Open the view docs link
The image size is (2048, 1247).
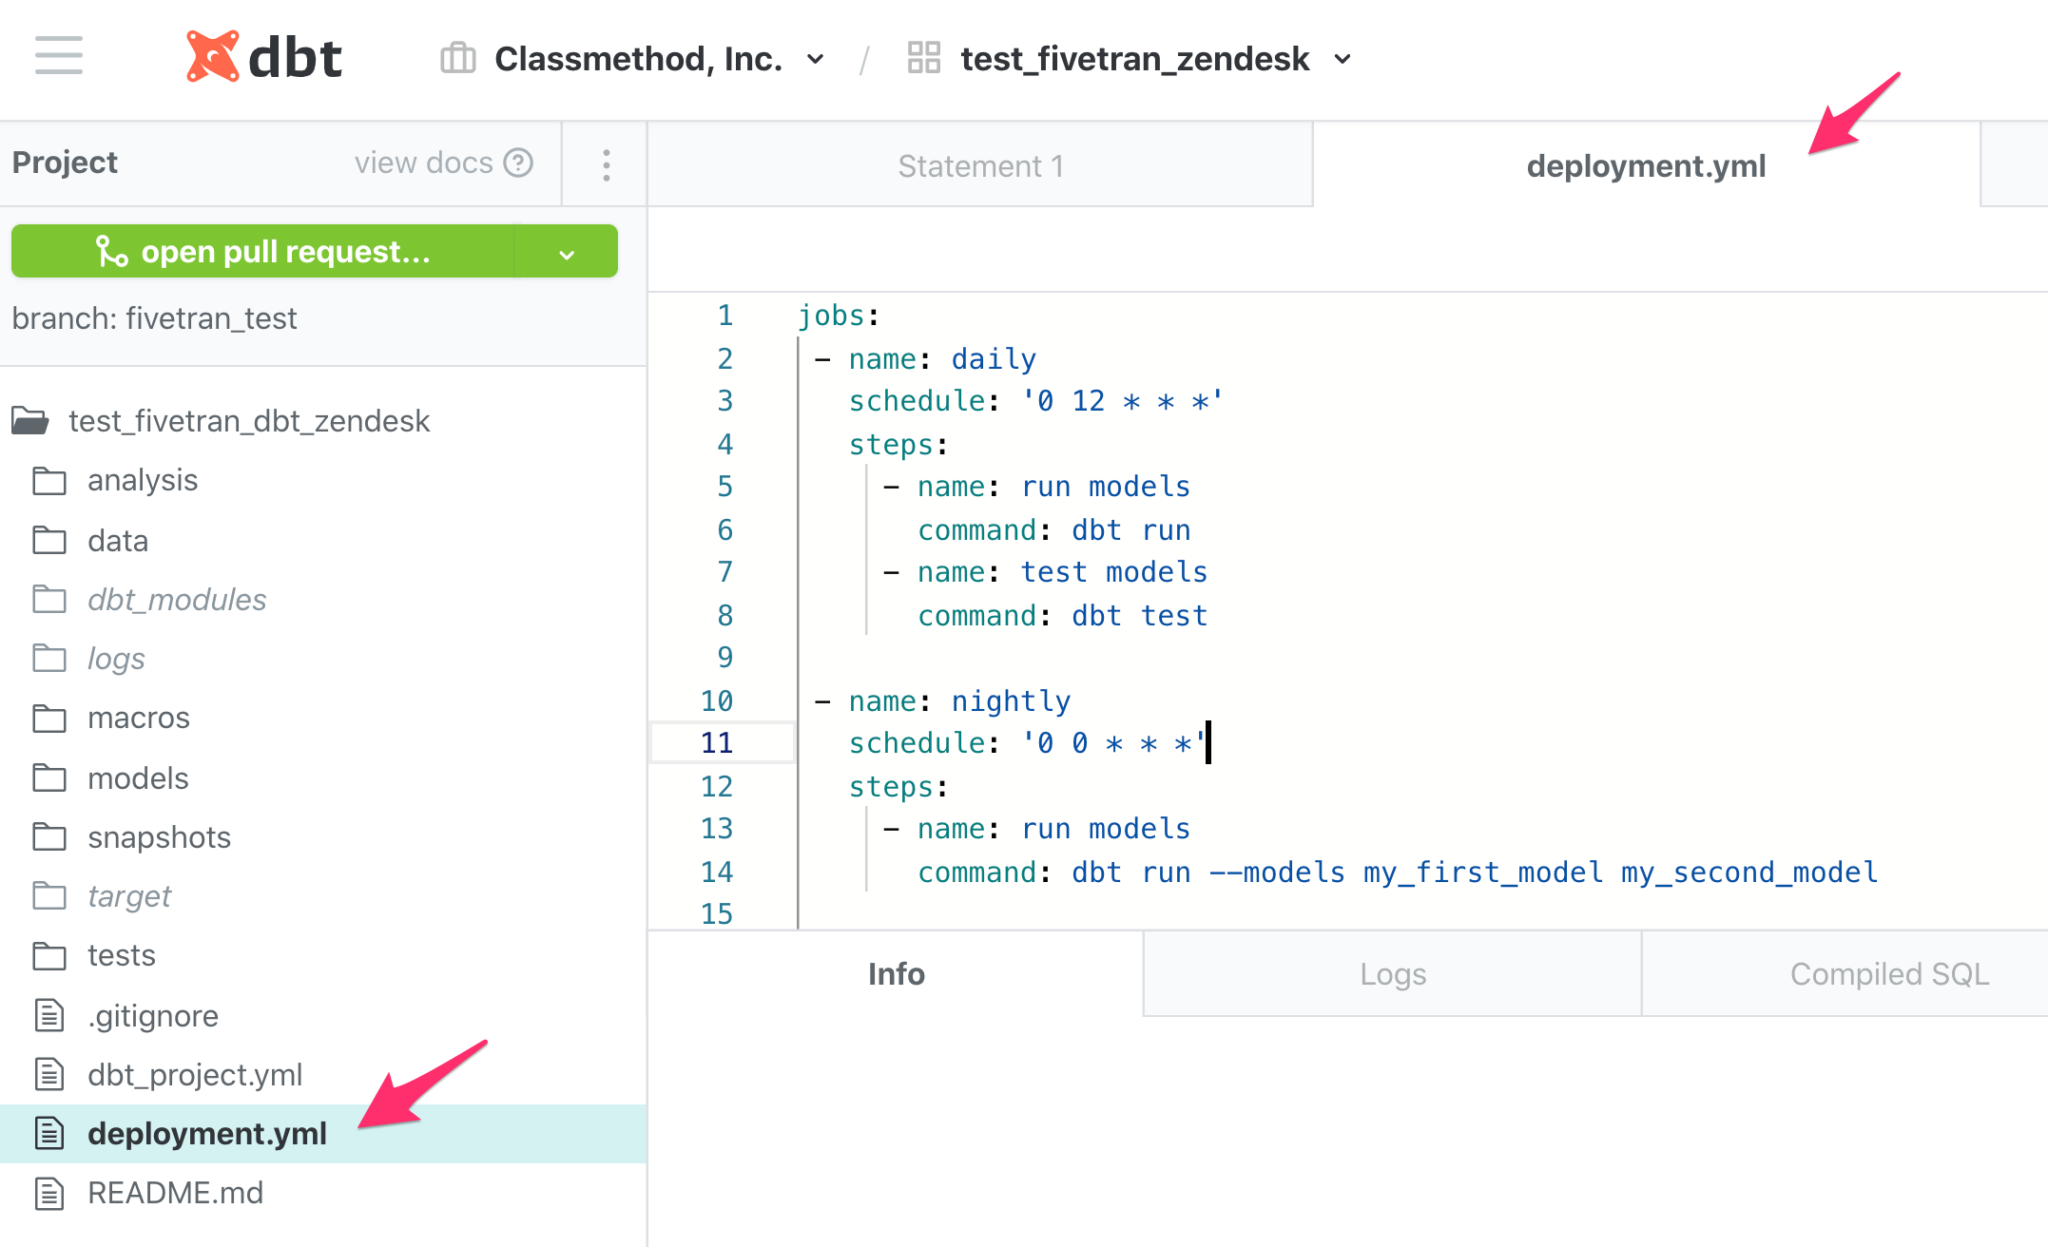tap(424, 163)
